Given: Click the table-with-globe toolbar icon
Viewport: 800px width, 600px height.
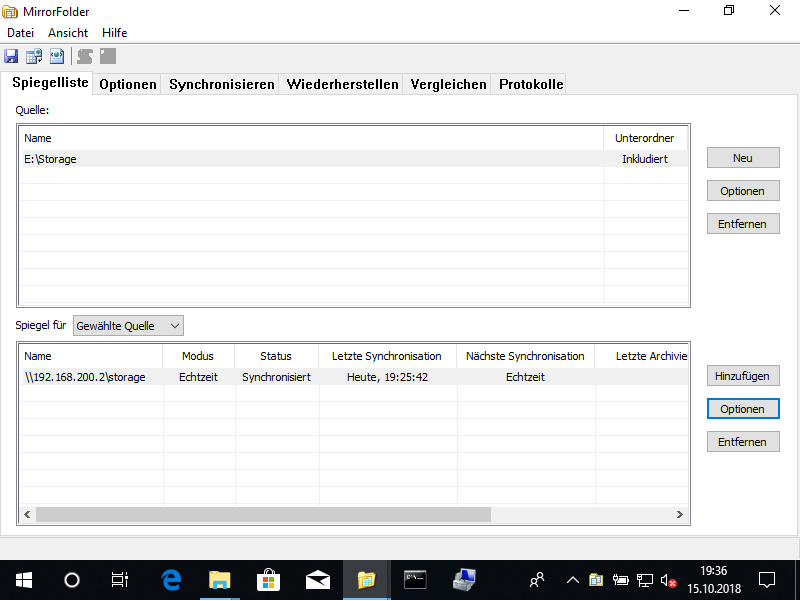Looking at the screenshot, I should tap(34, 56).
